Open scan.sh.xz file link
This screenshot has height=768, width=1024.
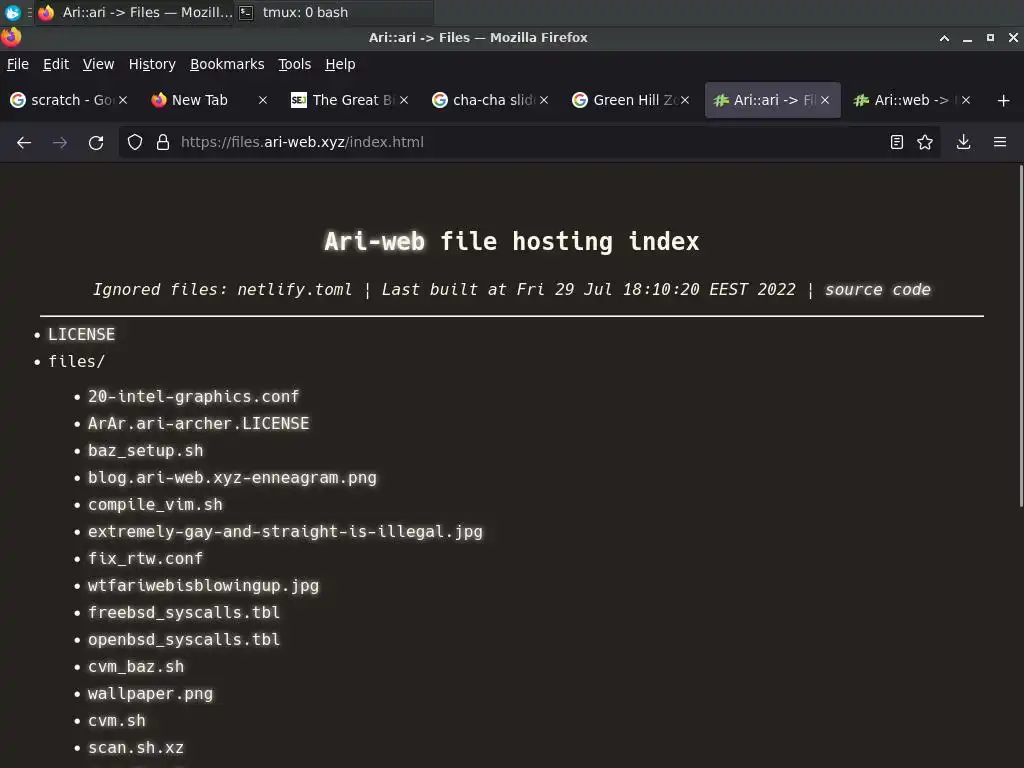point(136,748)
